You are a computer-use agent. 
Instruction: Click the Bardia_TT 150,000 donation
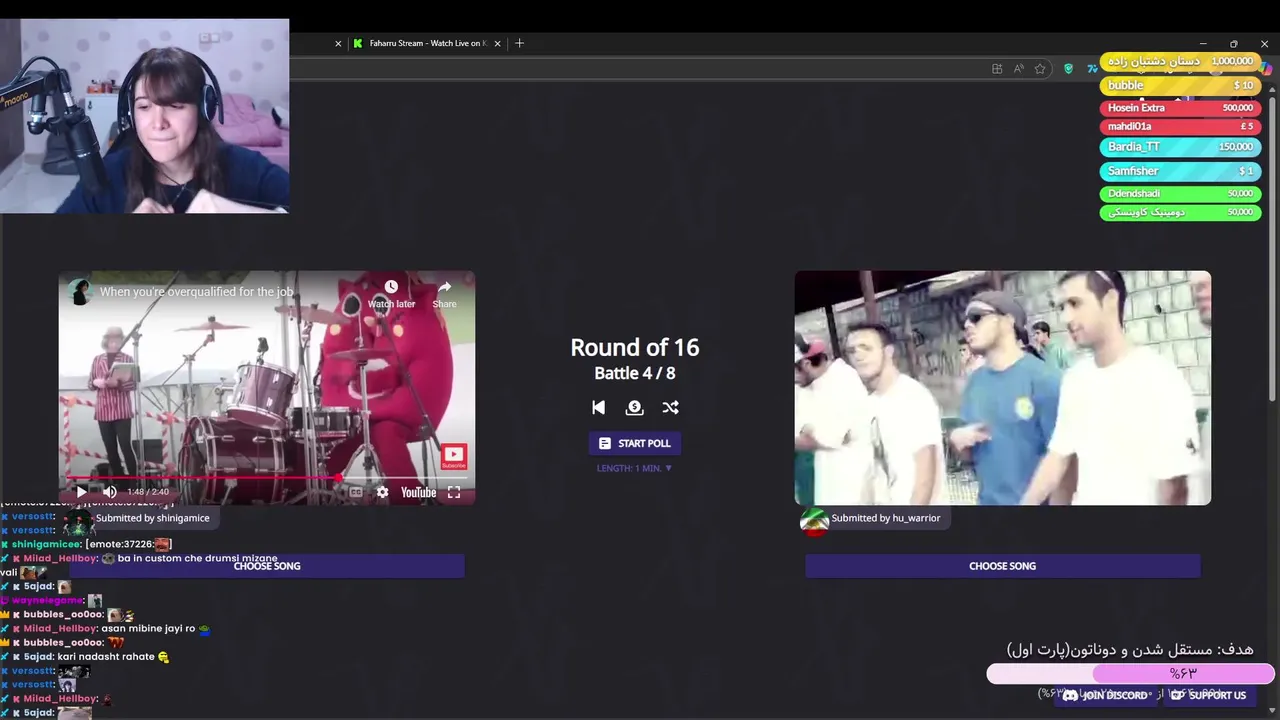(1180, 147)
